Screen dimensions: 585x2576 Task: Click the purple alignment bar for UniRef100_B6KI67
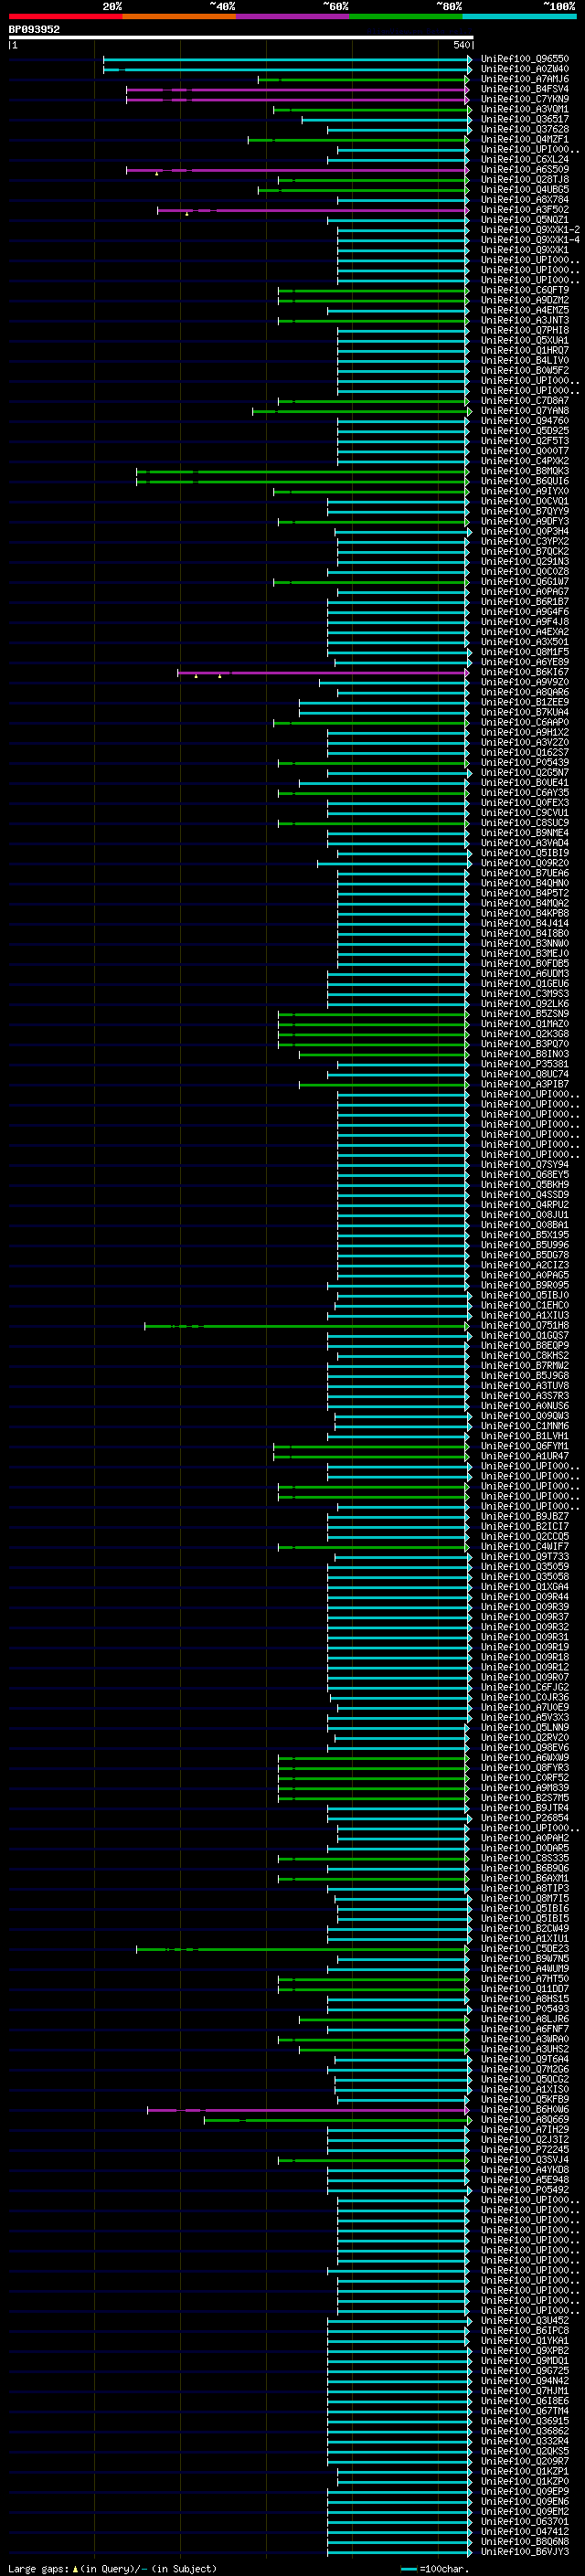[x=323, y=673]
